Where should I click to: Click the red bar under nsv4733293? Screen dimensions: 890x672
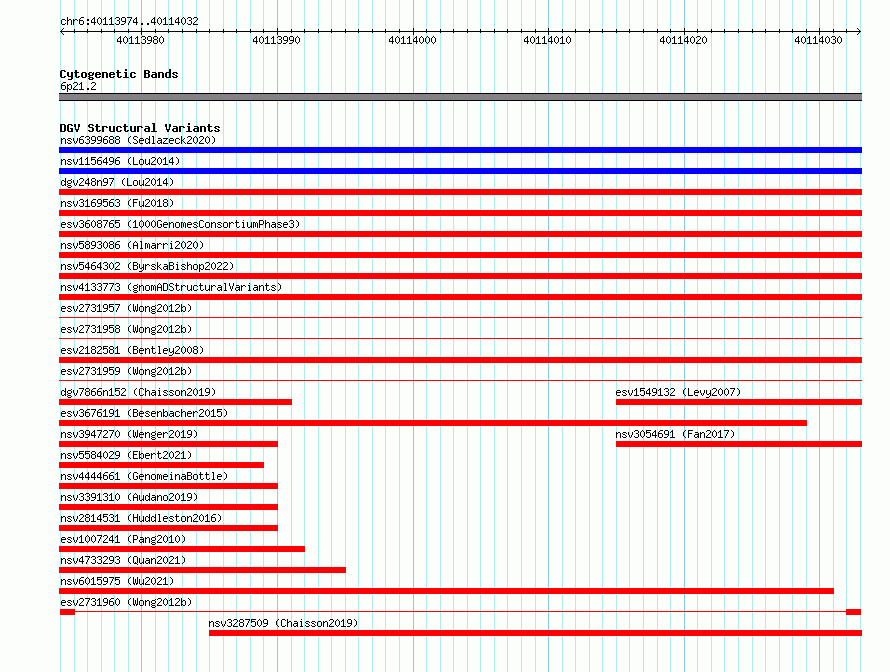click(202, 570)
